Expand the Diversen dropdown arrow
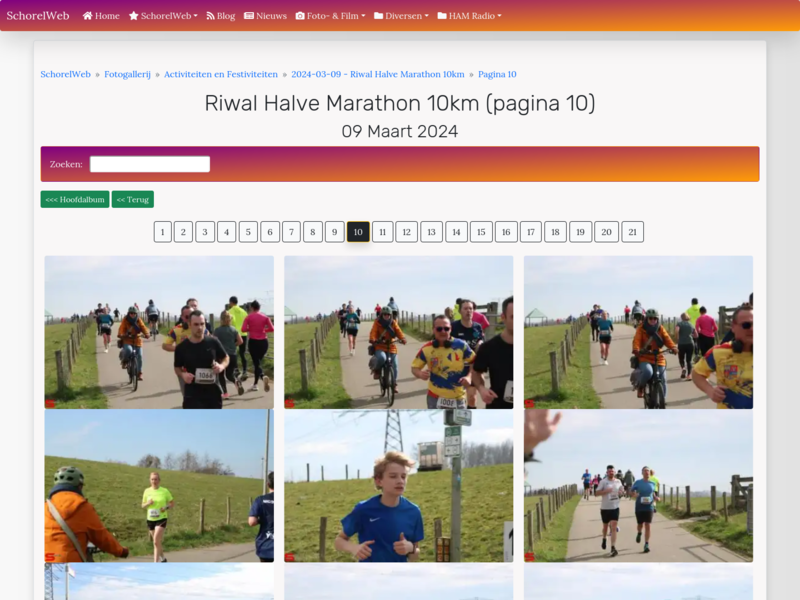This screenshot has width=800, height=600. click(x=427, y=16)
